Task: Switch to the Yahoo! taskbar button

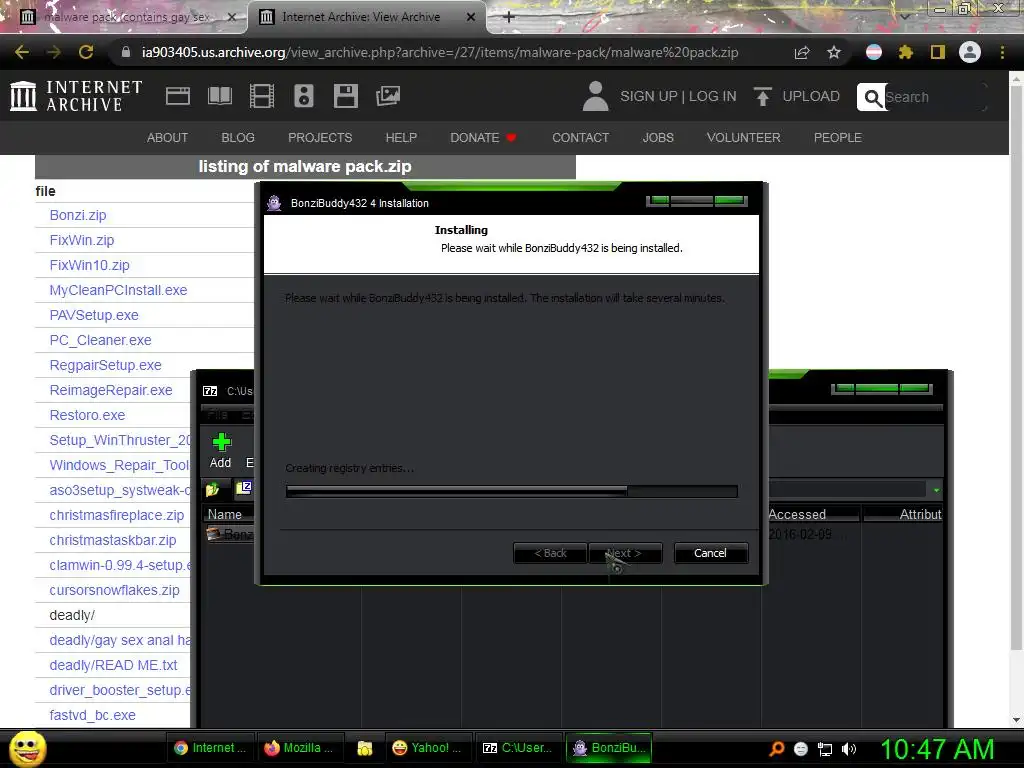Action: tap(426, 748)
